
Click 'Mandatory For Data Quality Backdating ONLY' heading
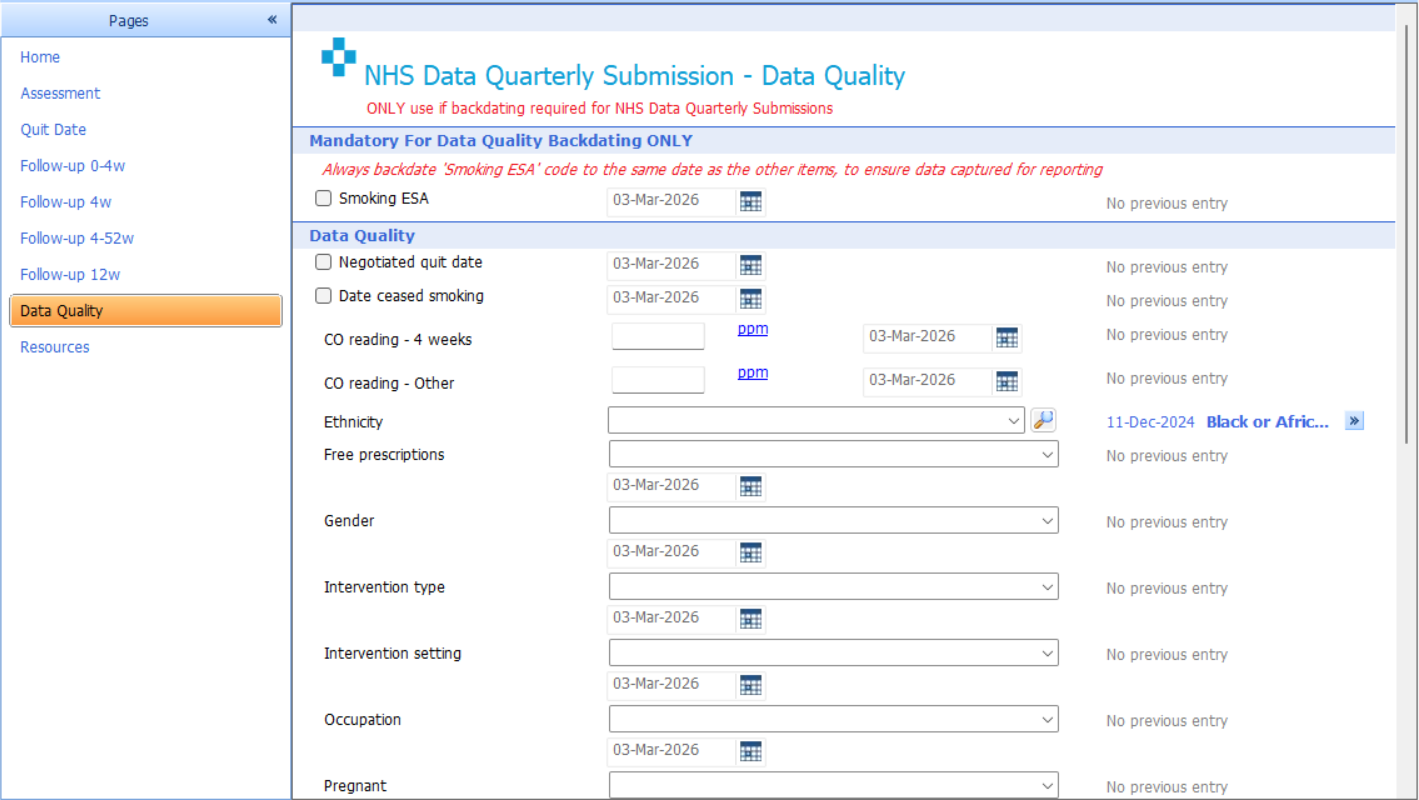(501, 141)
